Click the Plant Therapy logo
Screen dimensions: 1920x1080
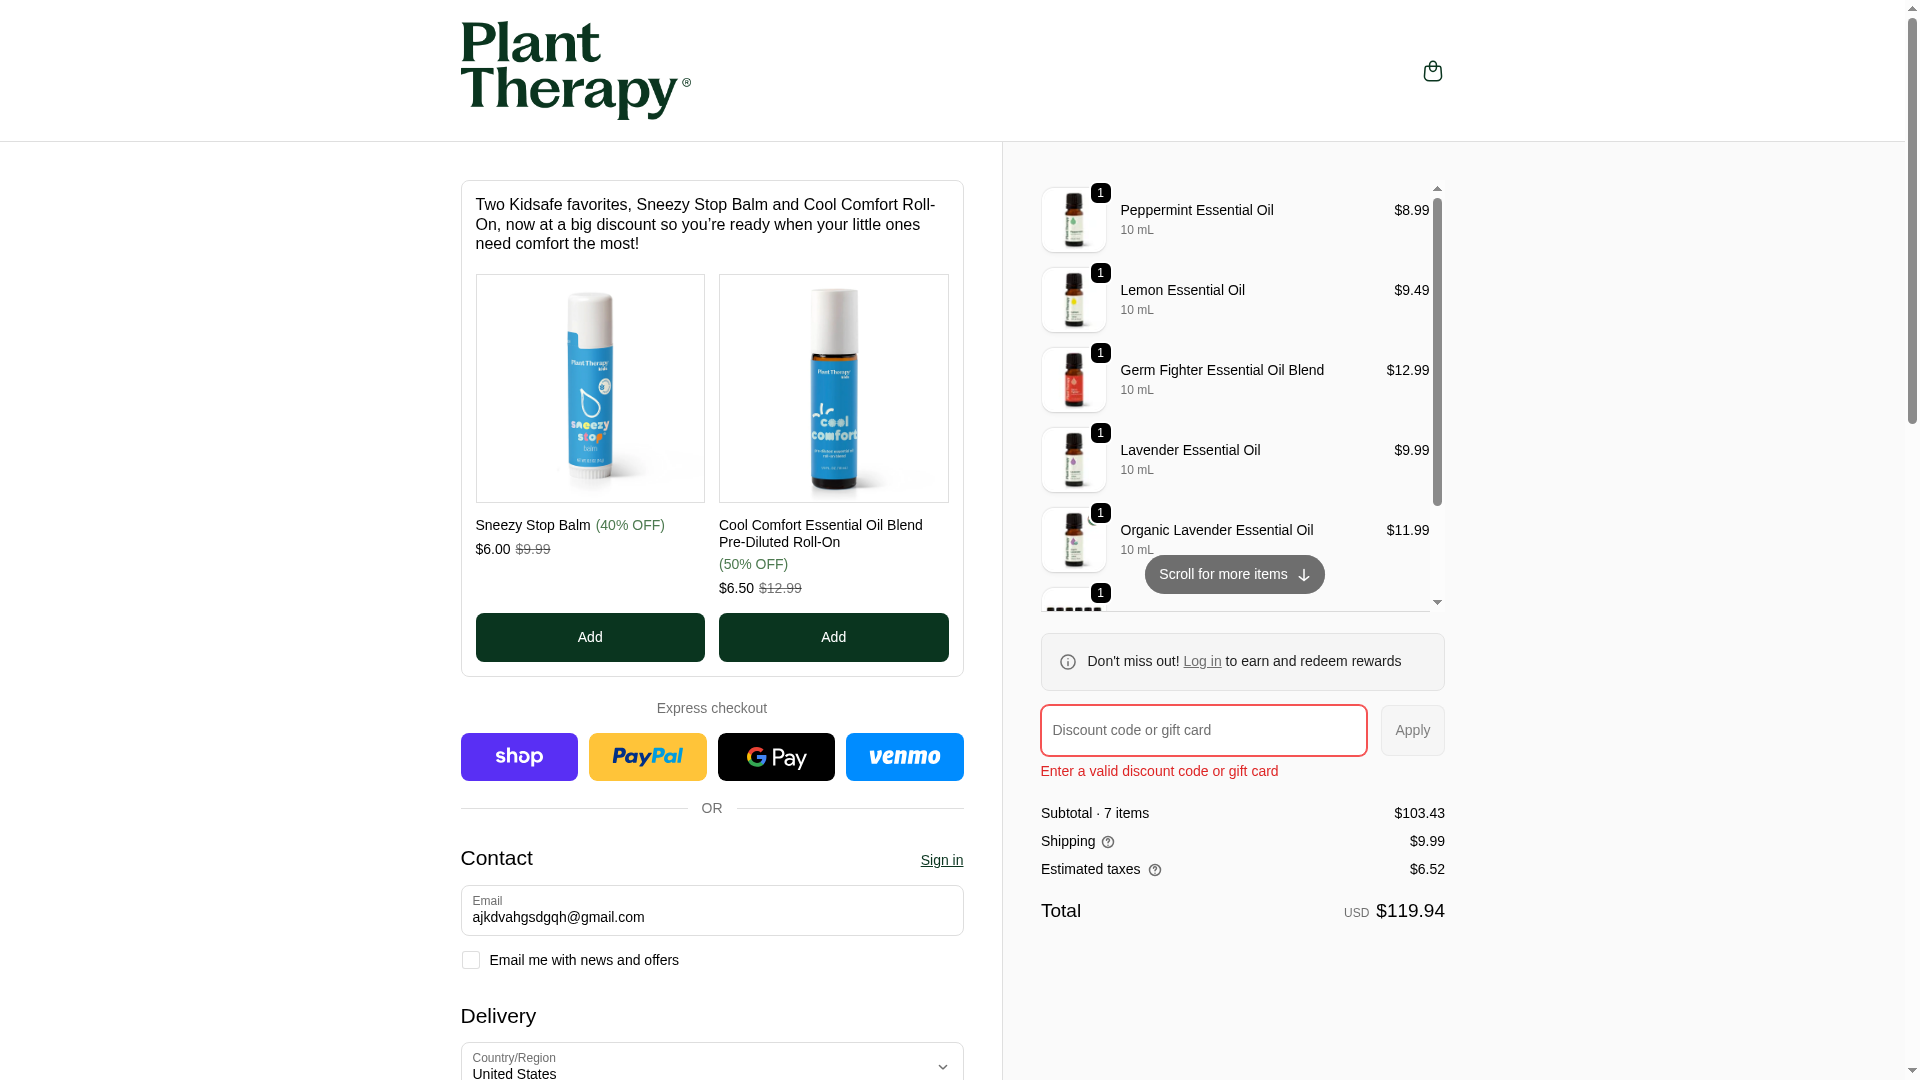pyautogui.click(x=575, y=71)
